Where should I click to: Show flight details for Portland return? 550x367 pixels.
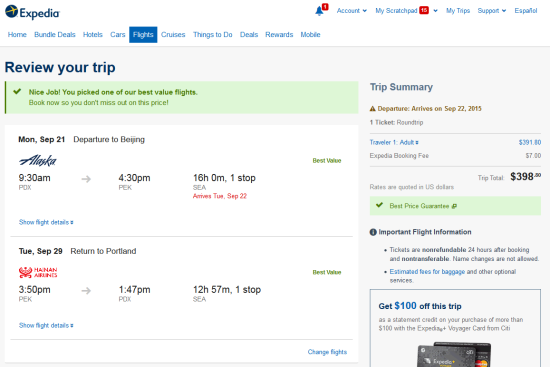(x=46, y=326)
